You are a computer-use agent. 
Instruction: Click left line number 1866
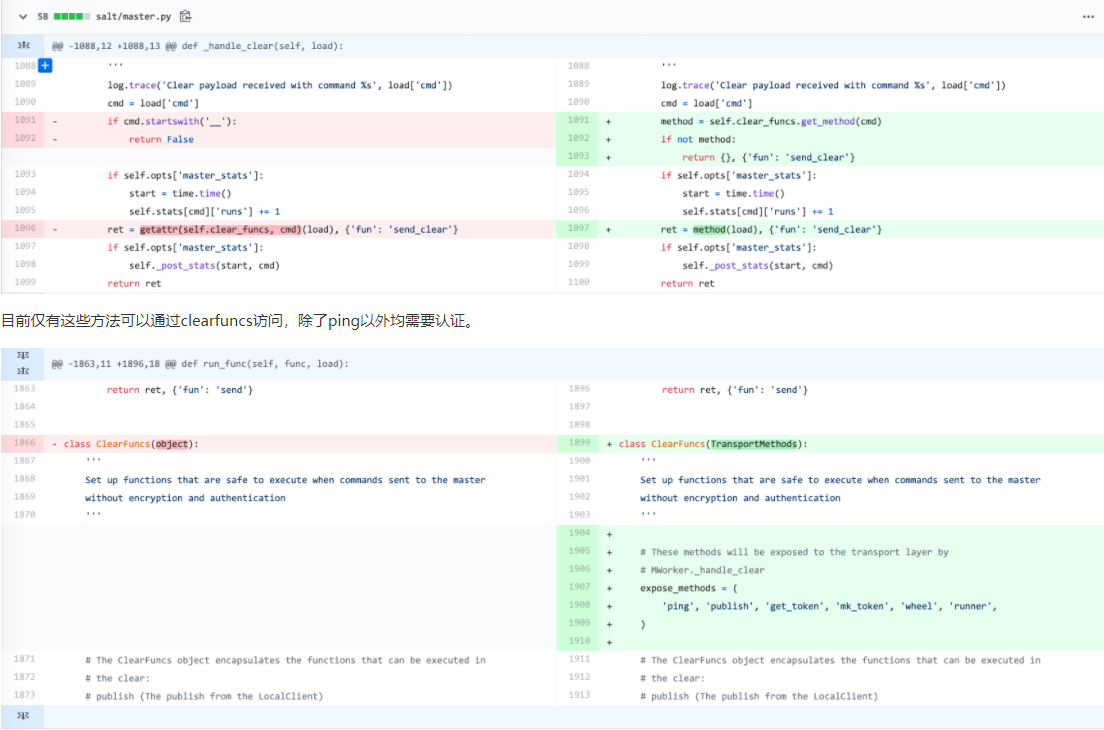click(25, 443)
